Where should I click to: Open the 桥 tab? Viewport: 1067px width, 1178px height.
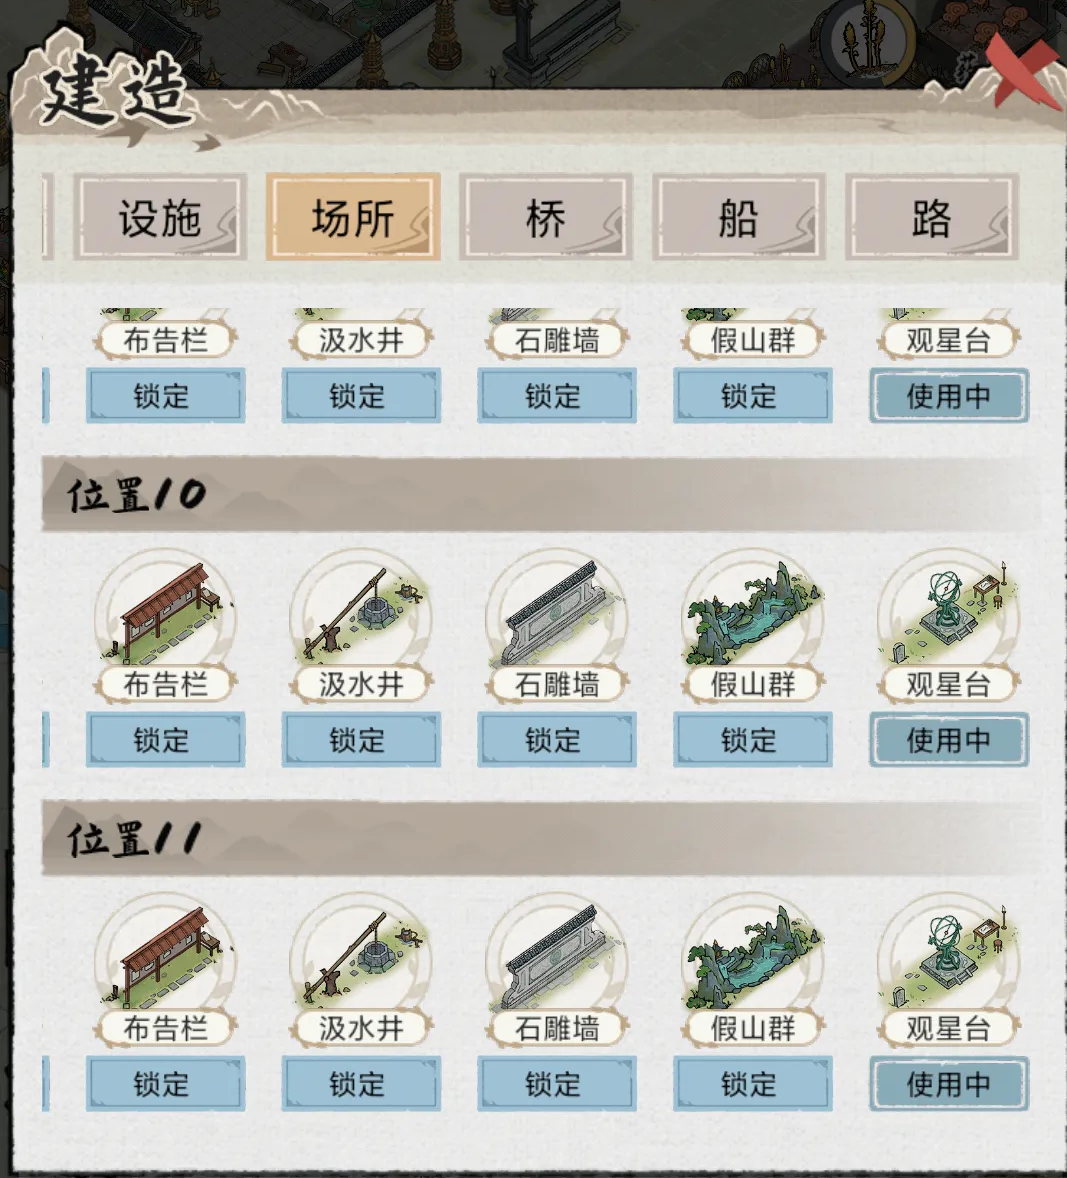(x=546, y=218)
